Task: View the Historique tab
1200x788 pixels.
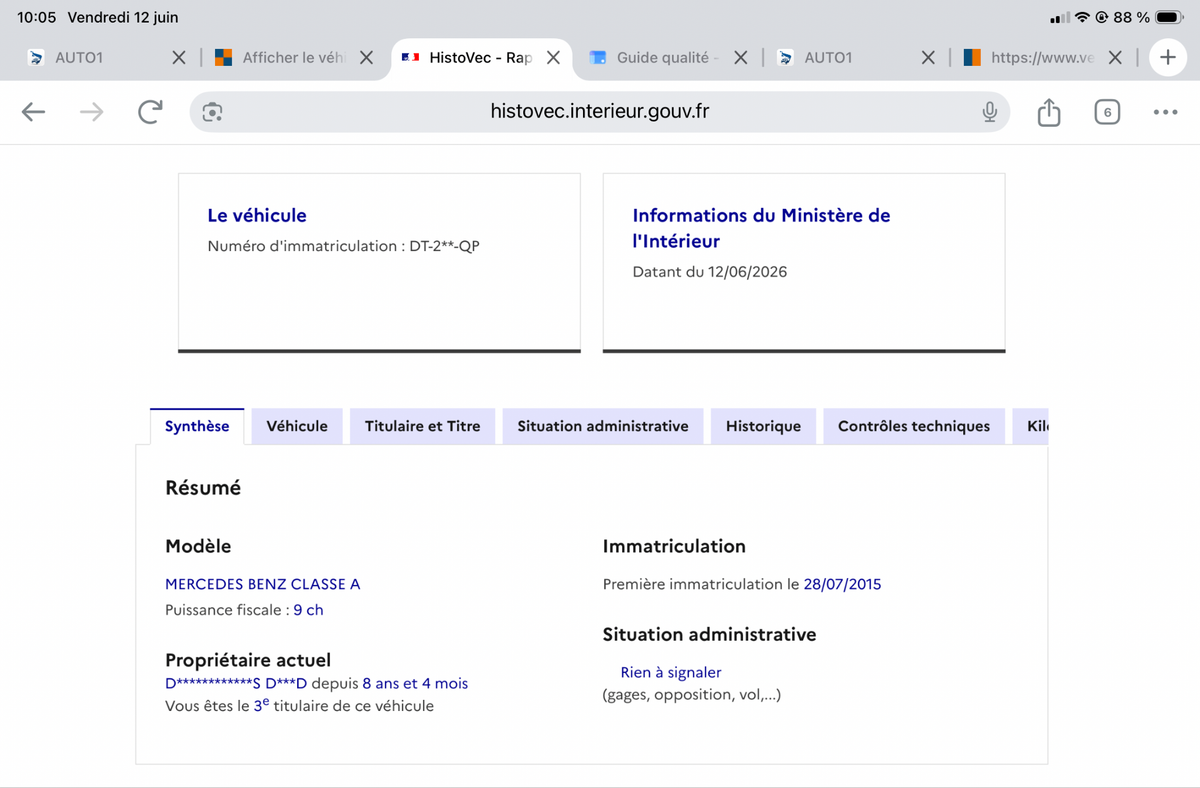Action: pyautogui.click(x=763, y=426)
